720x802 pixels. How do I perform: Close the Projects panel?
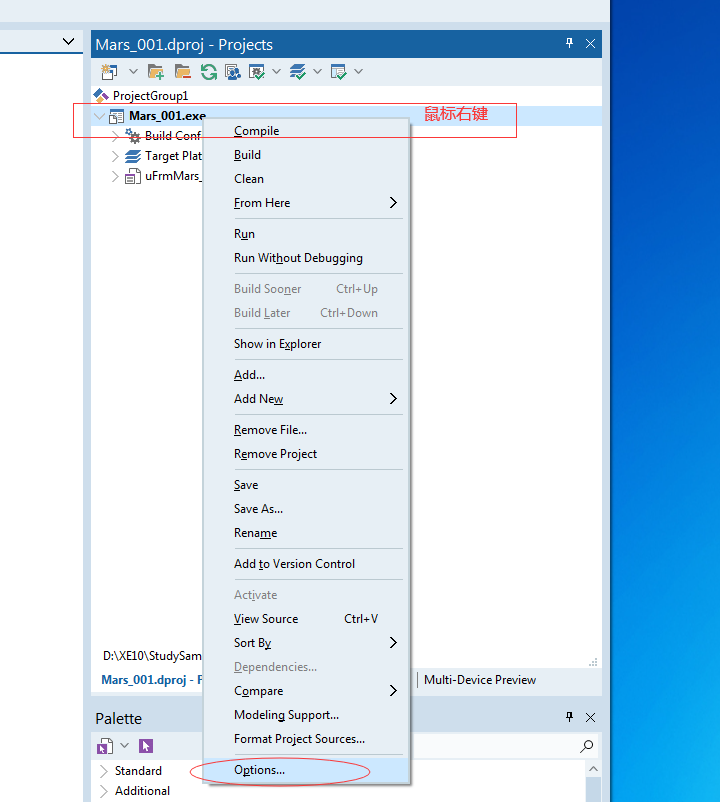point(590,44)
